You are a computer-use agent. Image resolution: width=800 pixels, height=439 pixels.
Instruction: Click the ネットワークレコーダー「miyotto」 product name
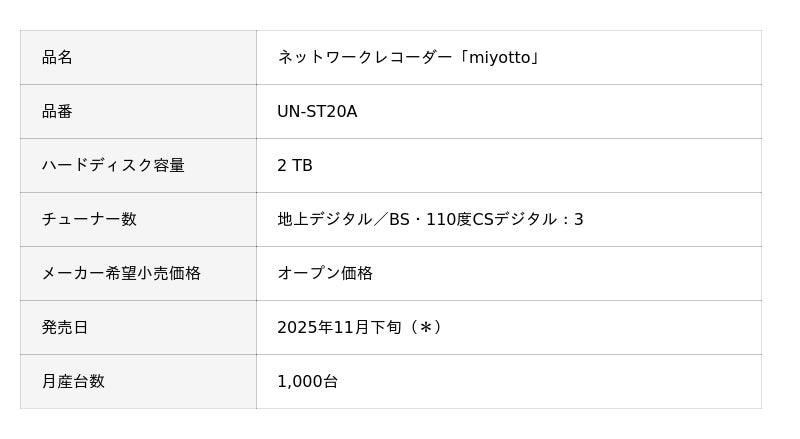(x=409, y=58)
